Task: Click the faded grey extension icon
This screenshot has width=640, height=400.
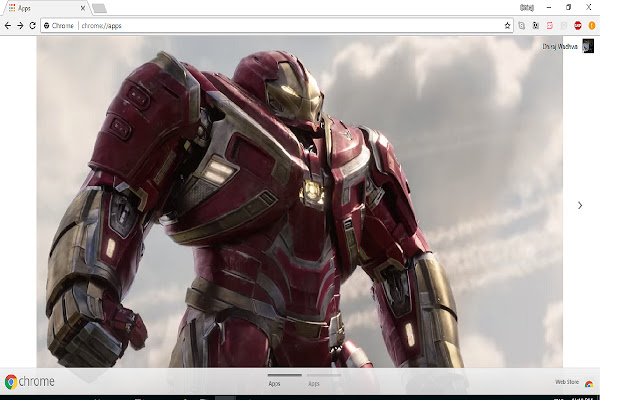Action: (x=564, y=26)
